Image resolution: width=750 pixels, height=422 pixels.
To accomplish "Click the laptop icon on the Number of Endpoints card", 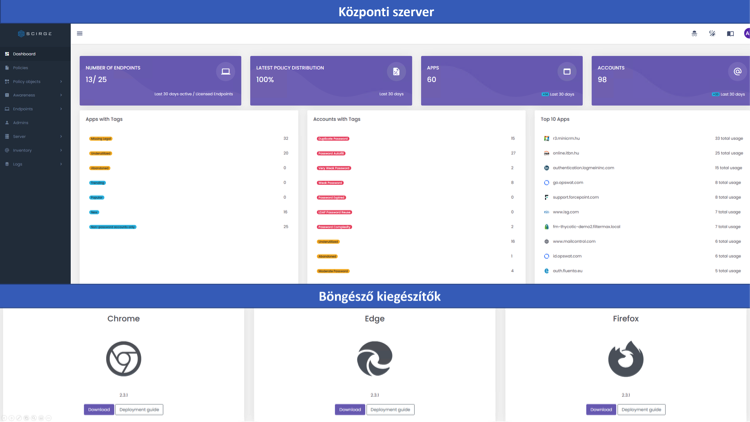I will [225, 72].
